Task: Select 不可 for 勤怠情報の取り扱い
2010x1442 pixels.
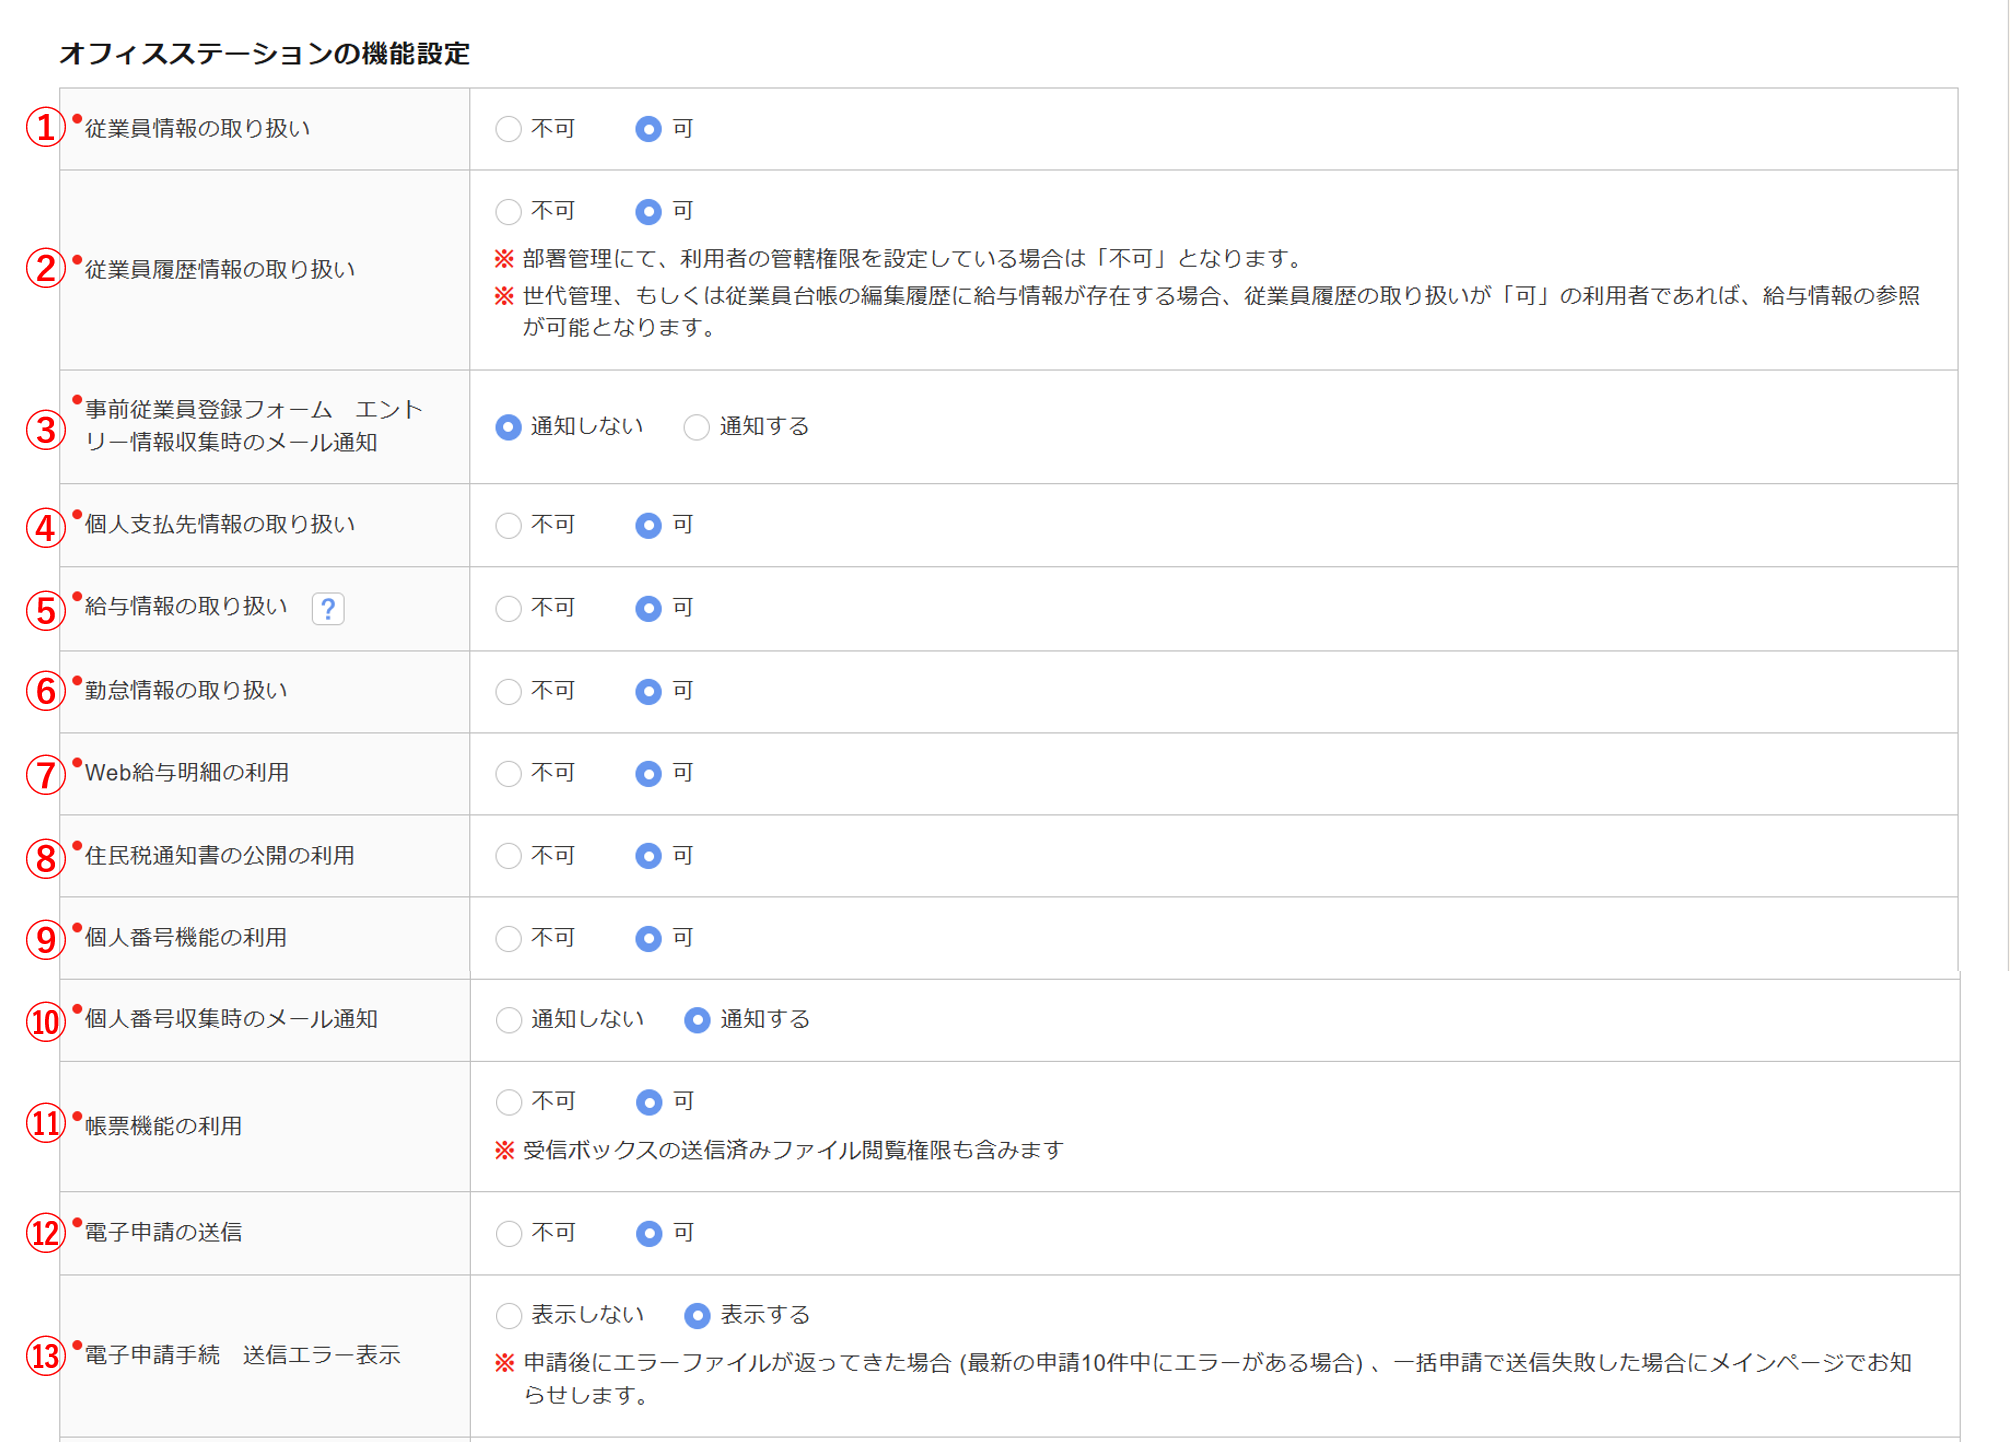Action: (508, 691)
